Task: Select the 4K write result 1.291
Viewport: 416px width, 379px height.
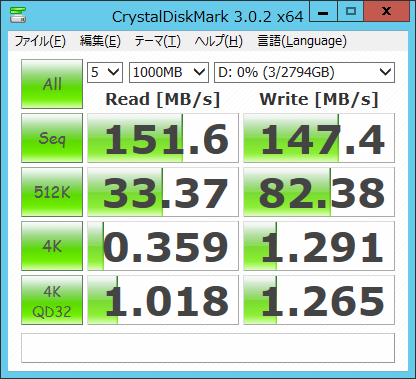Action: (x=319, y=246)
